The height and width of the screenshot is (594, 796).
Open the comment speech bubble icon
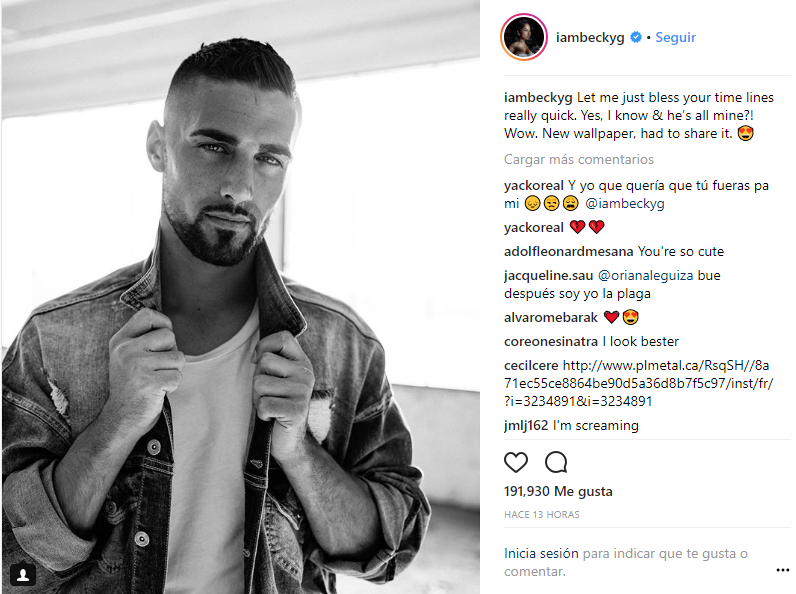[556, 462]
